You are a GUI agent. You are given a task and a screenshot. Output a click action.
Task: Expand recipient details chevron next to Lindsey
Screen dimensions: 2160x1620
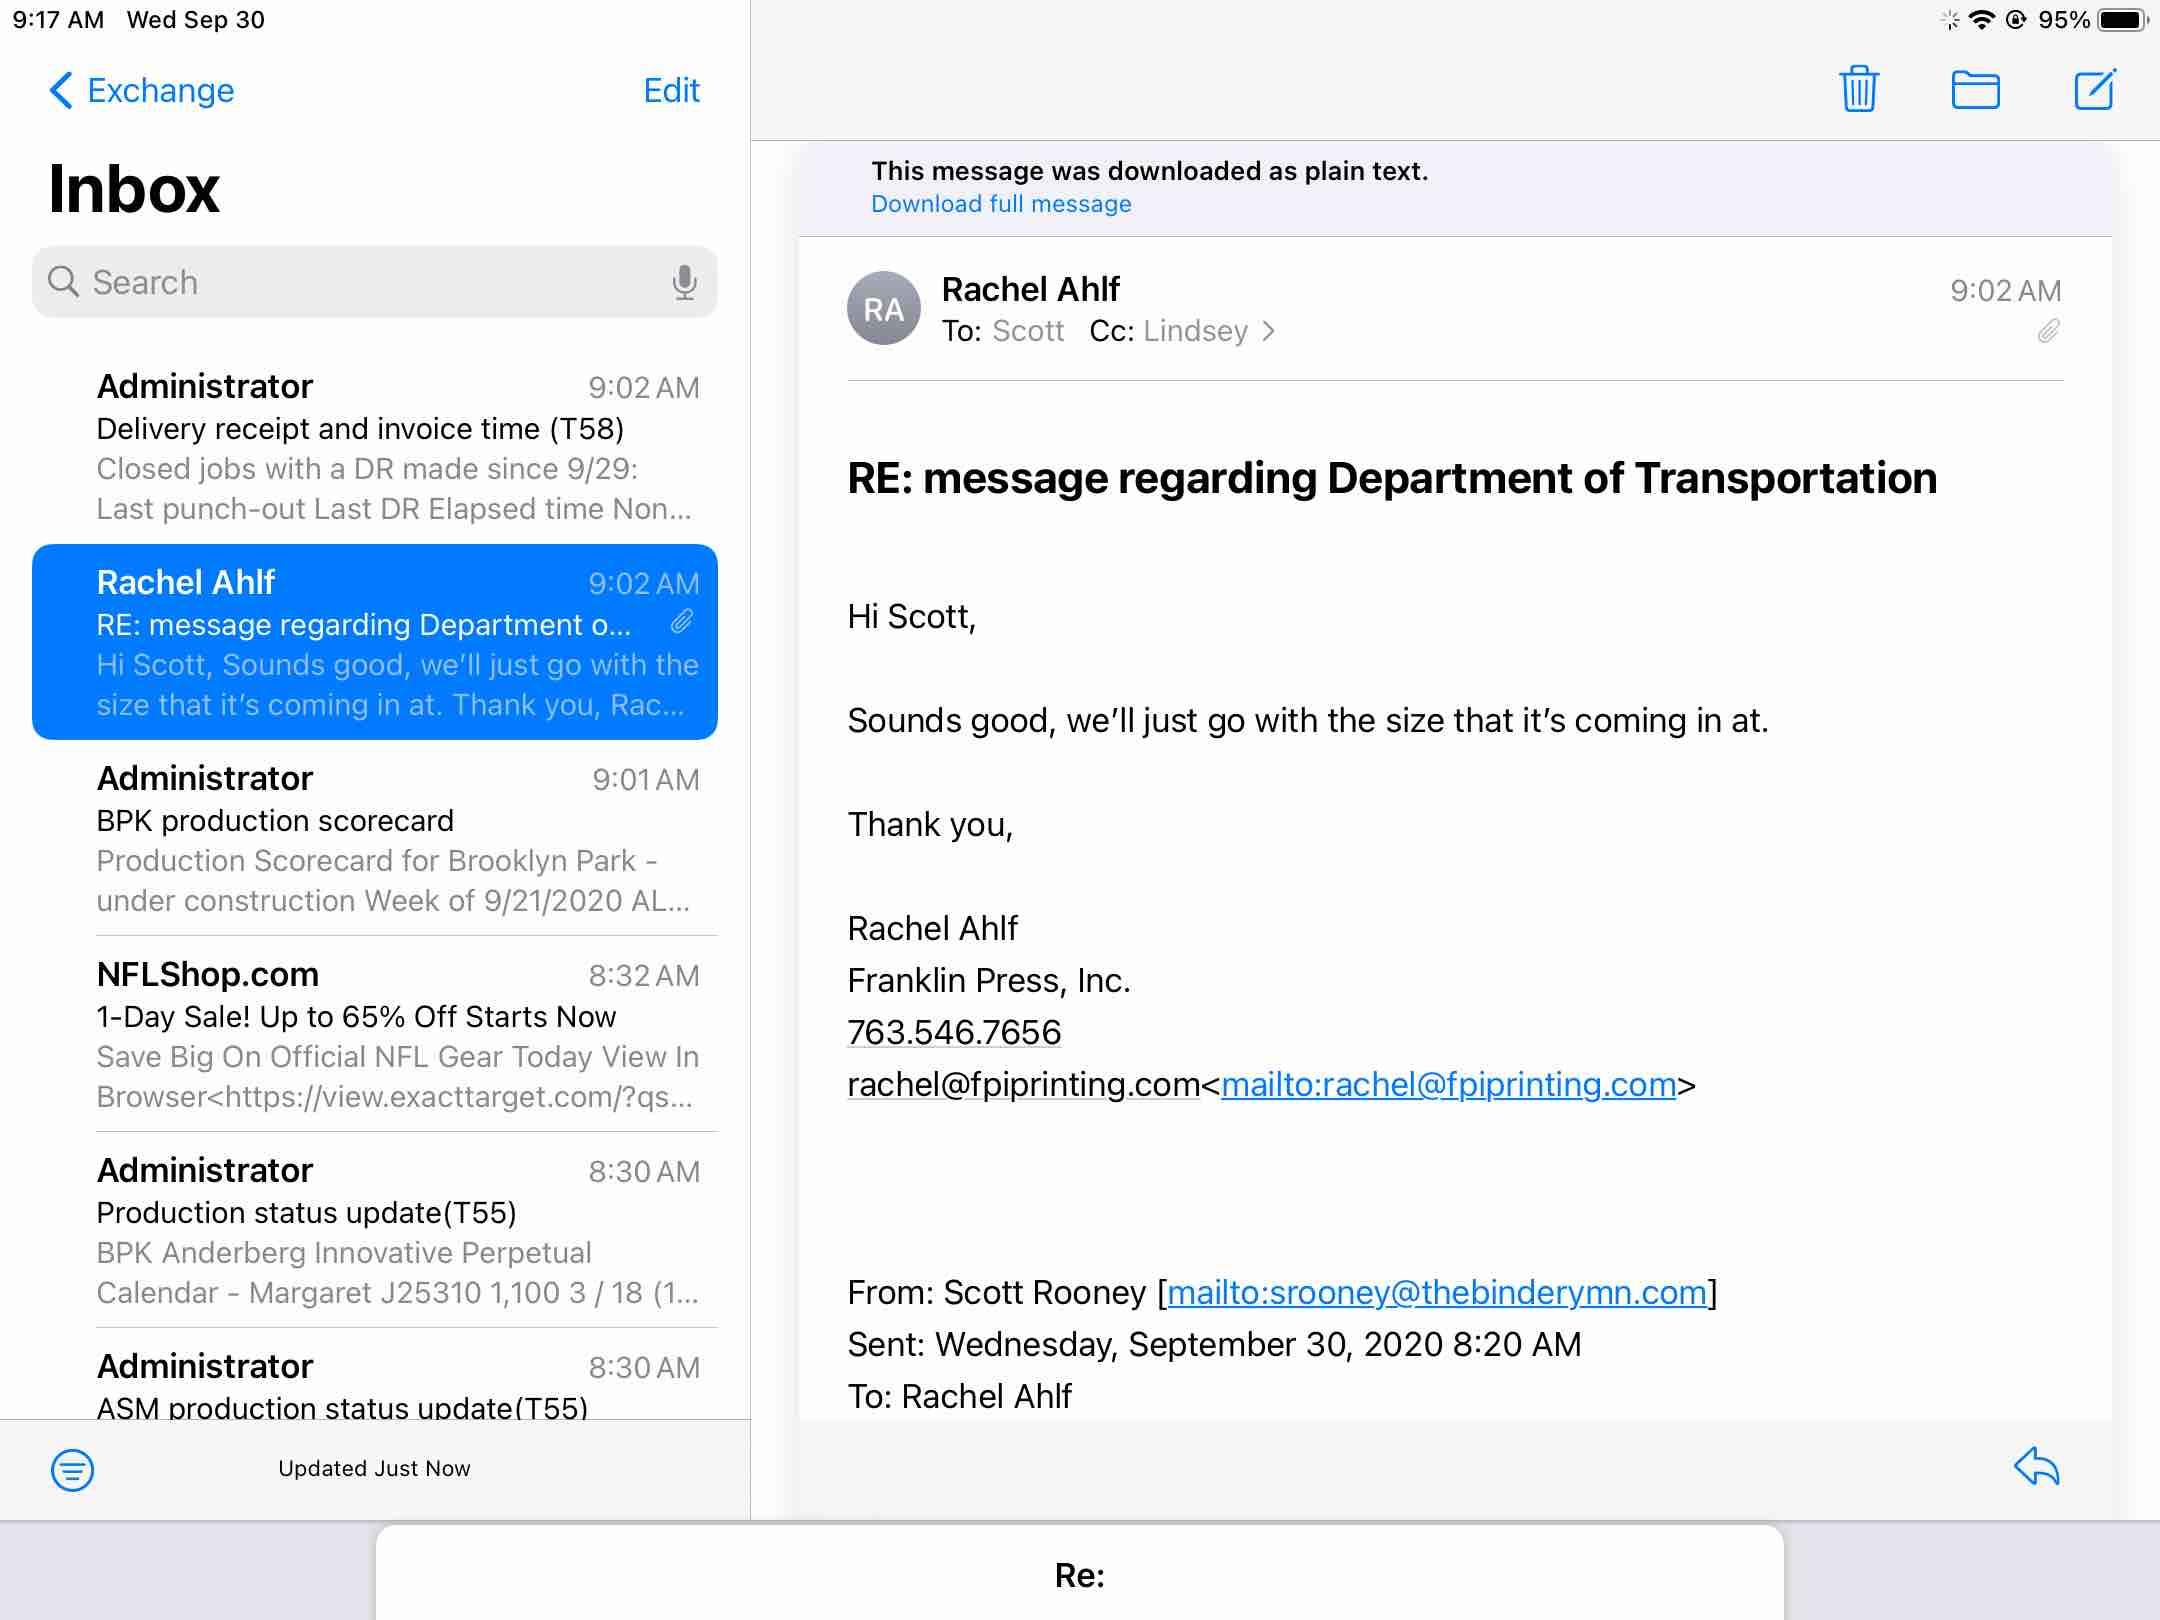1268,331
